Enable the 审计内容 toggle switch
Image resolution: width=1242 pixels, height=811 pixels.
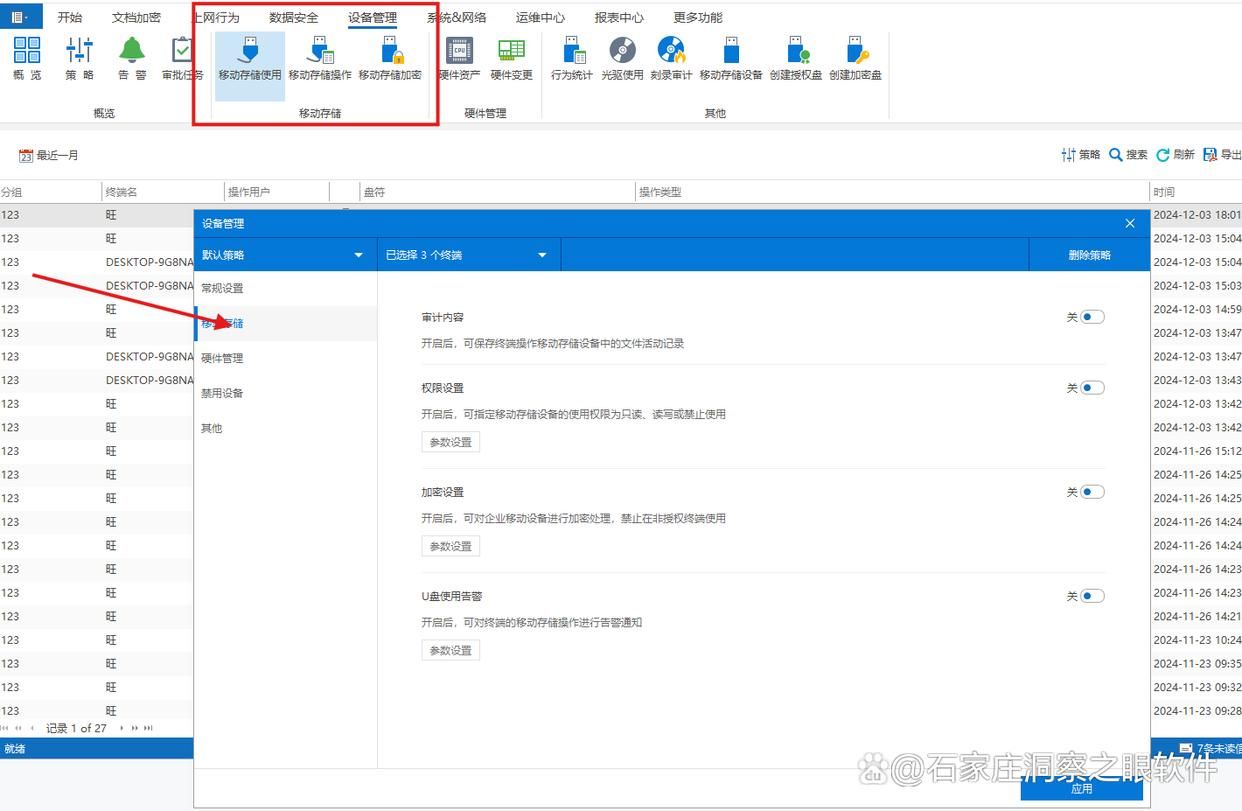[1092, 317]
